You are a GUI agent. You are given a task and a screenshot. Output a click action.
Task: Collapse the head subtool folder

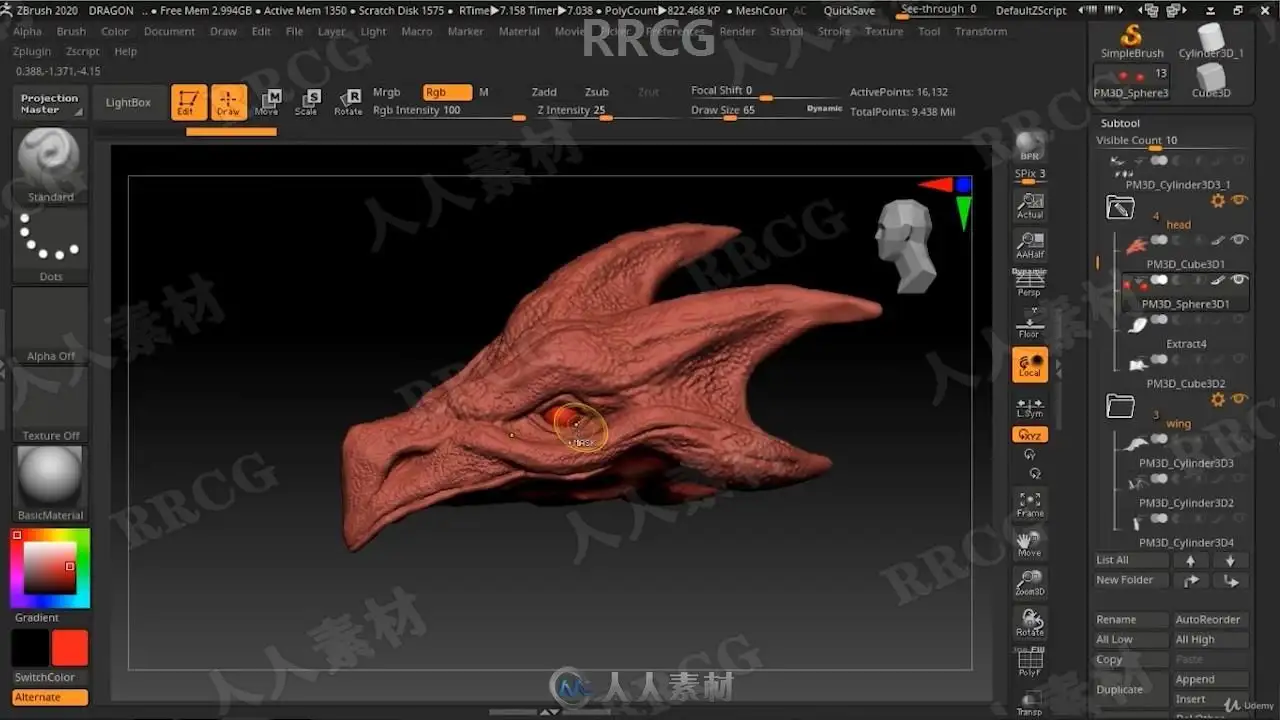1120,207
